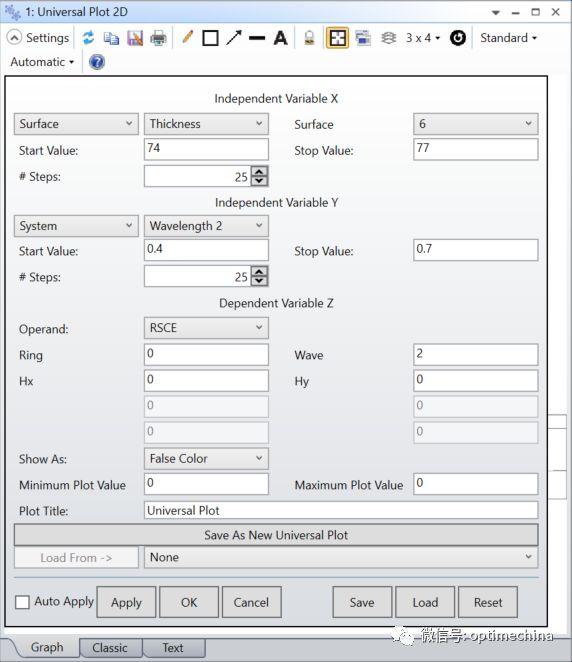Click the Settings label in toolbar
This screenshot has height=662, width=572.
point(47,38)
